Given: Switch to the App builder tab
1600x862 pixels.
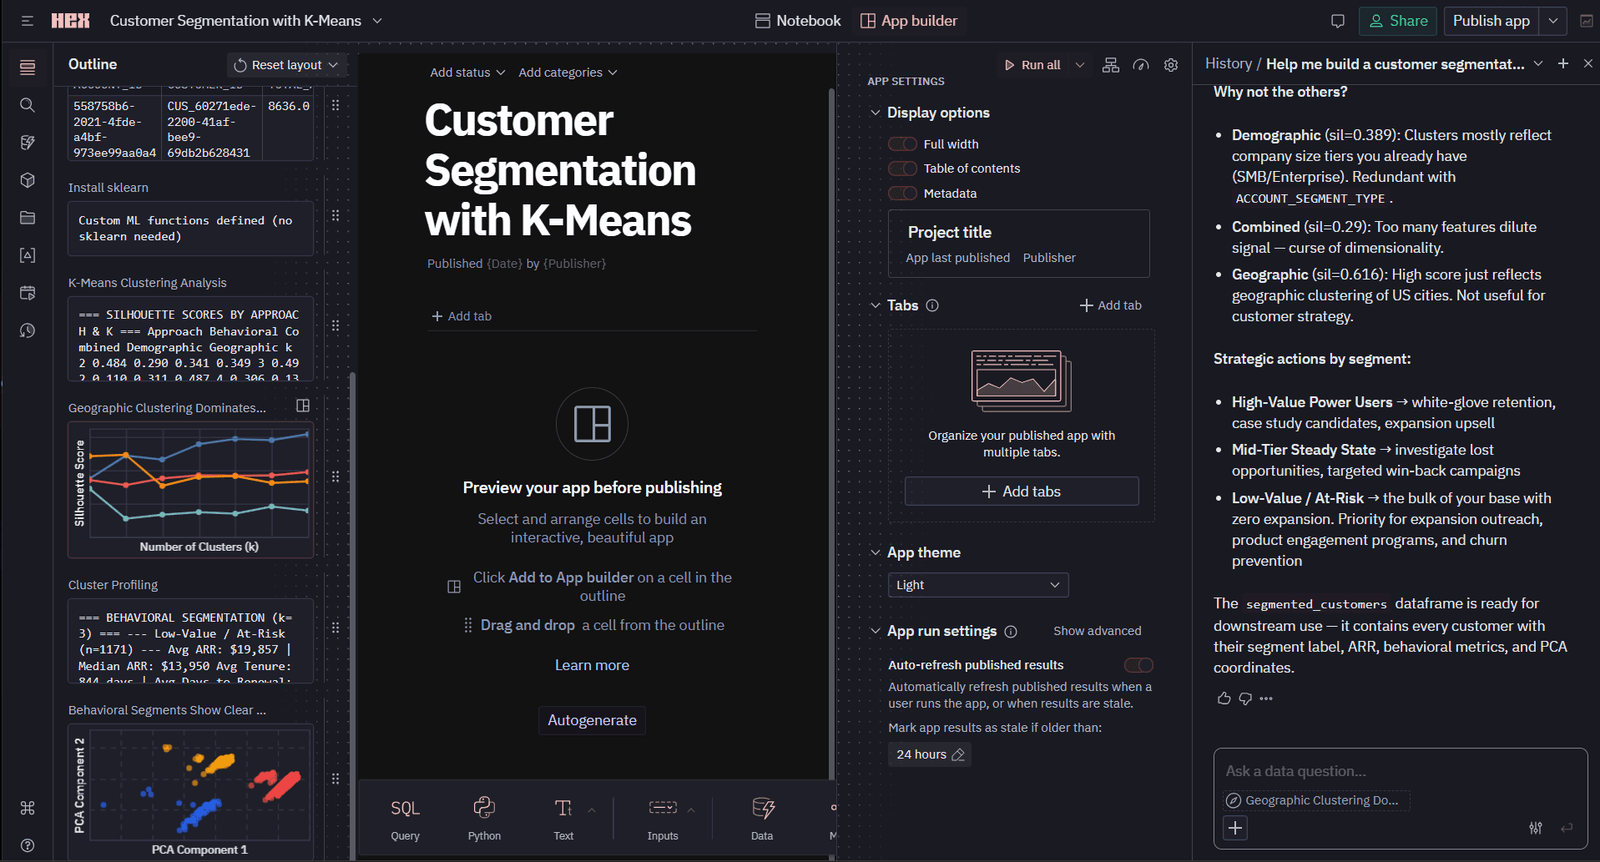Looking at the screenshot, I should coord(908,21).
